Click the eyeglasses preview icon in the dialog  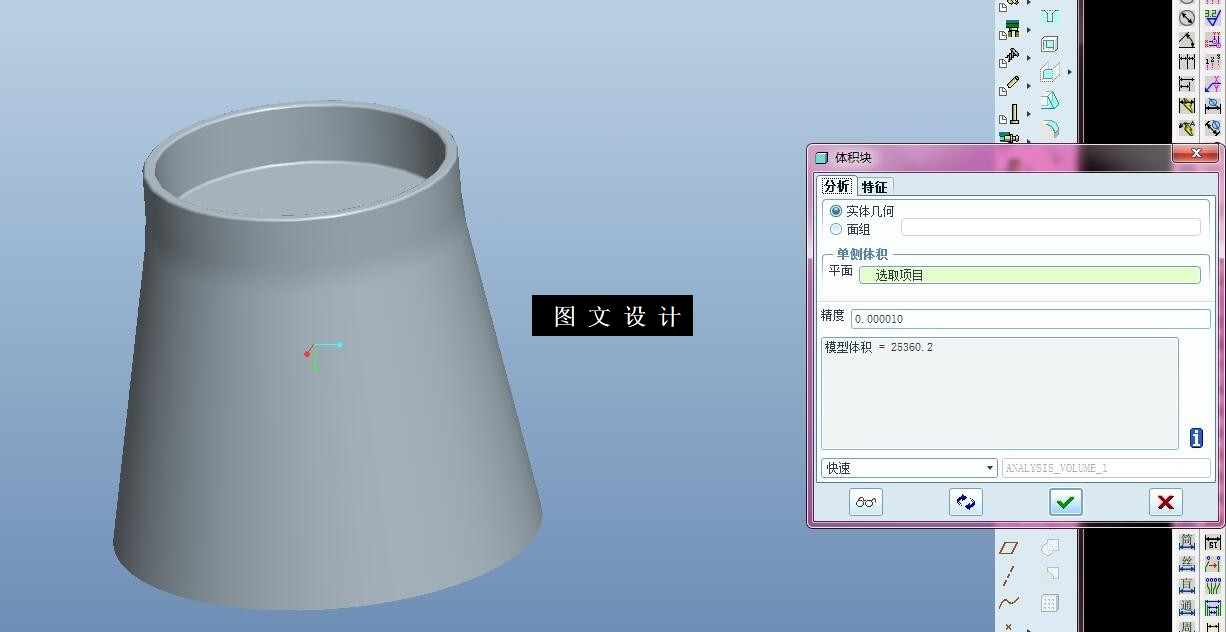click(x=866, y=502)
